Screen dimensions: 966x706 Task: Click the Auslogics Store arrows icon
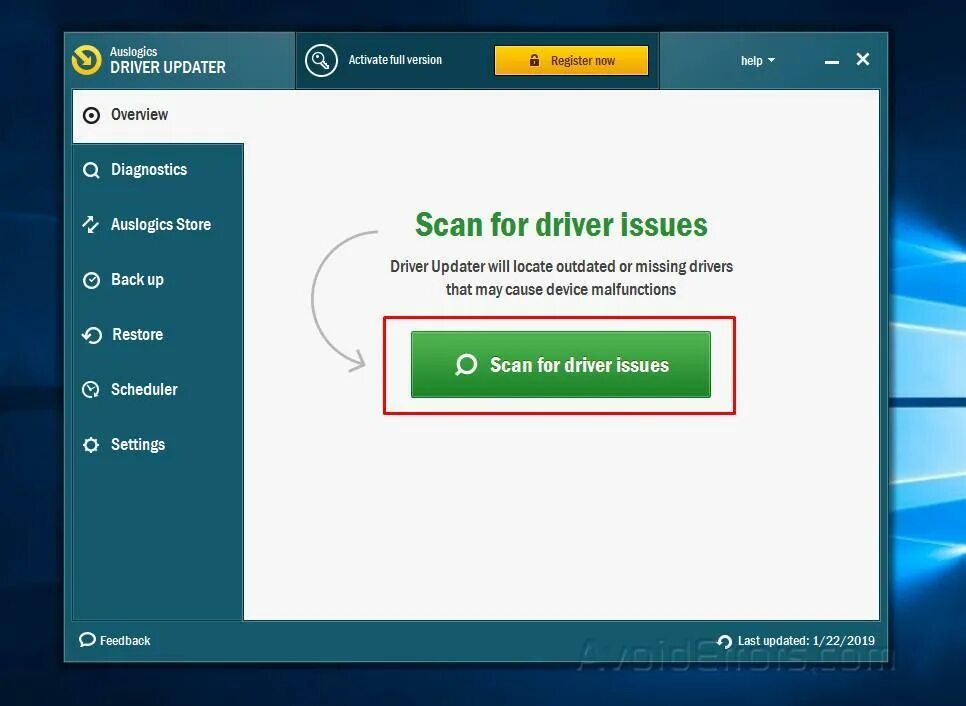pyautogui.click(x=91, y=225)
